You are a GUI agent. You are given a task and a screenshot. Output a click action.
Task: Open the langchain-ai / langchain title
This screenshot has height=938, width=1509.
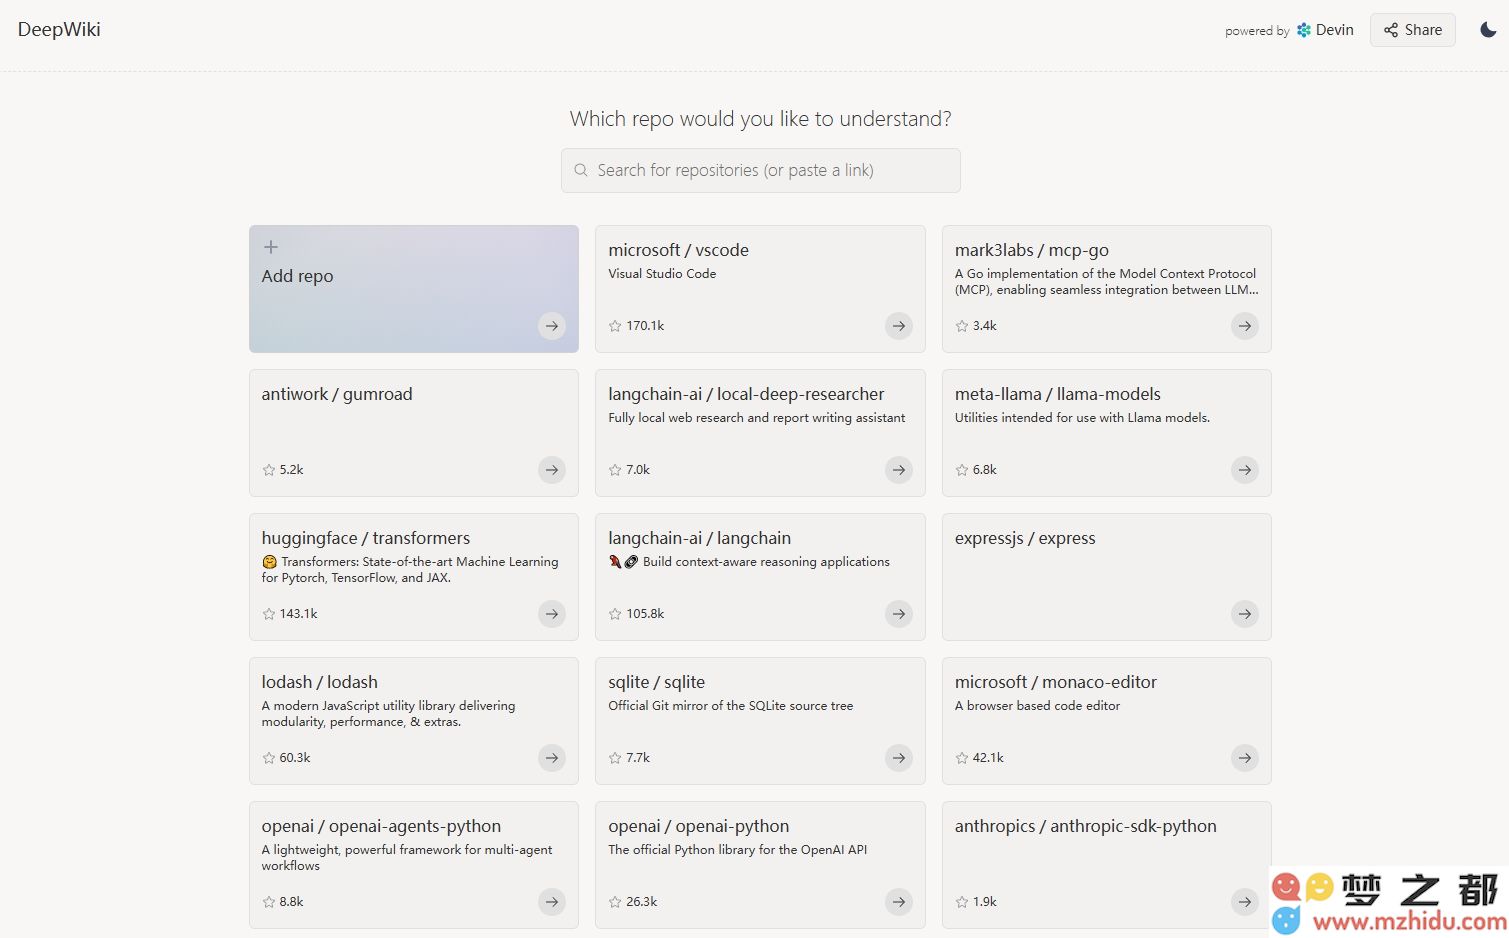[699, 538]
